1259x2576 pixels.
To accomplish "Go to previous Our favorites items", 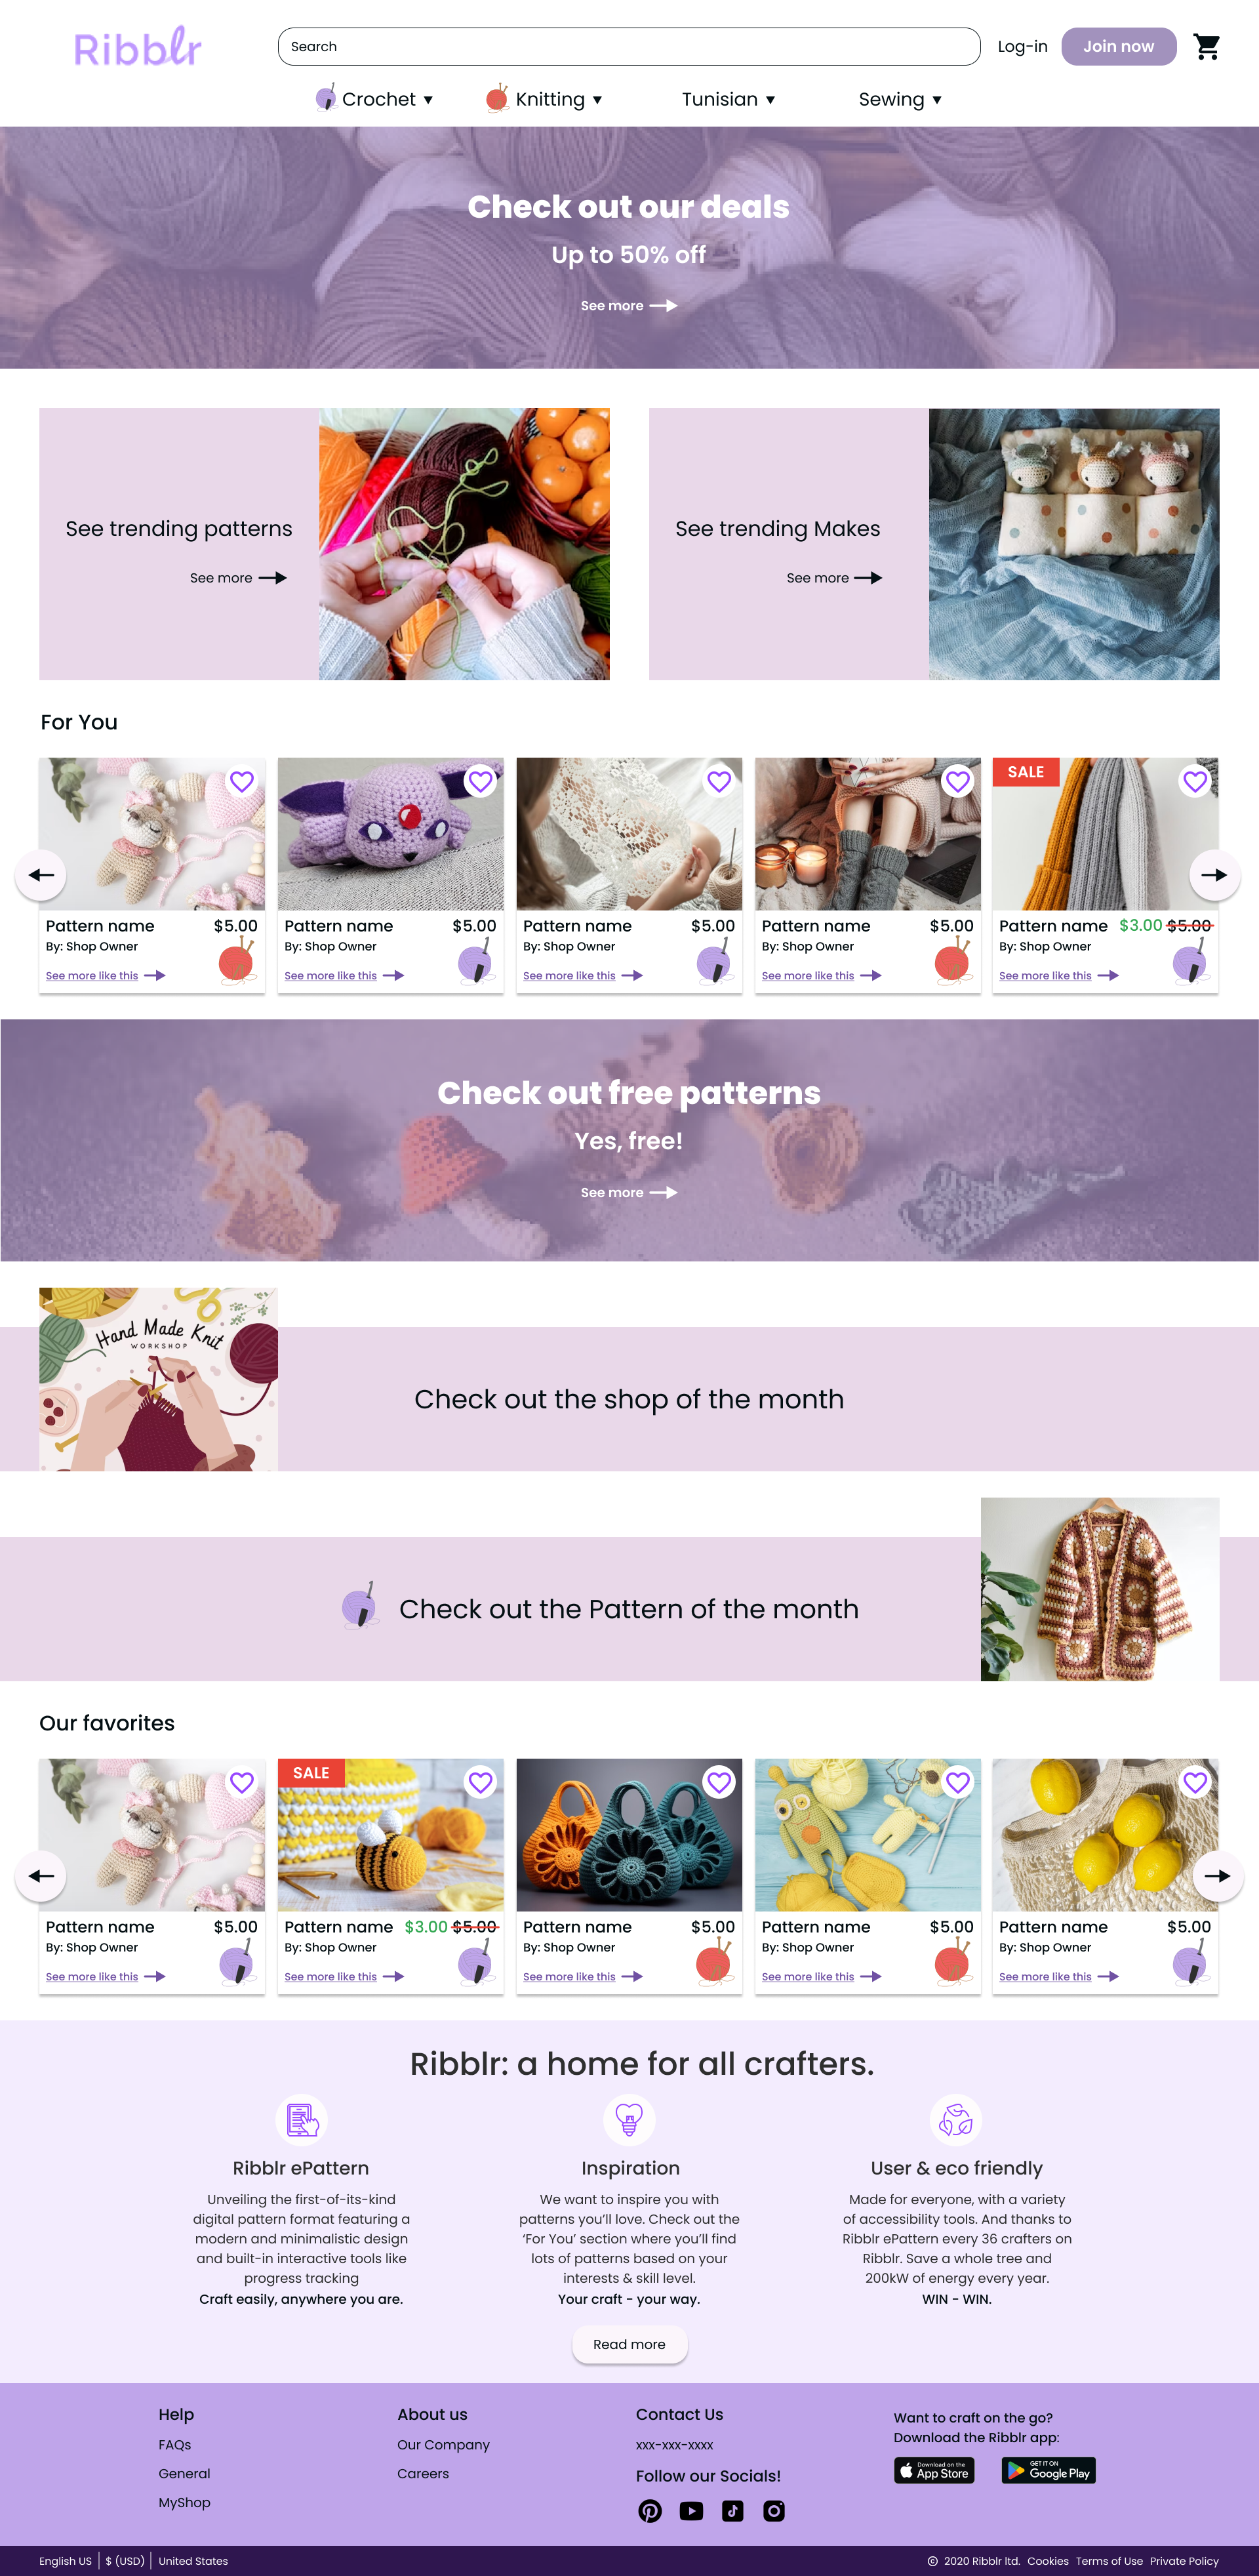I will (41, 1875).
